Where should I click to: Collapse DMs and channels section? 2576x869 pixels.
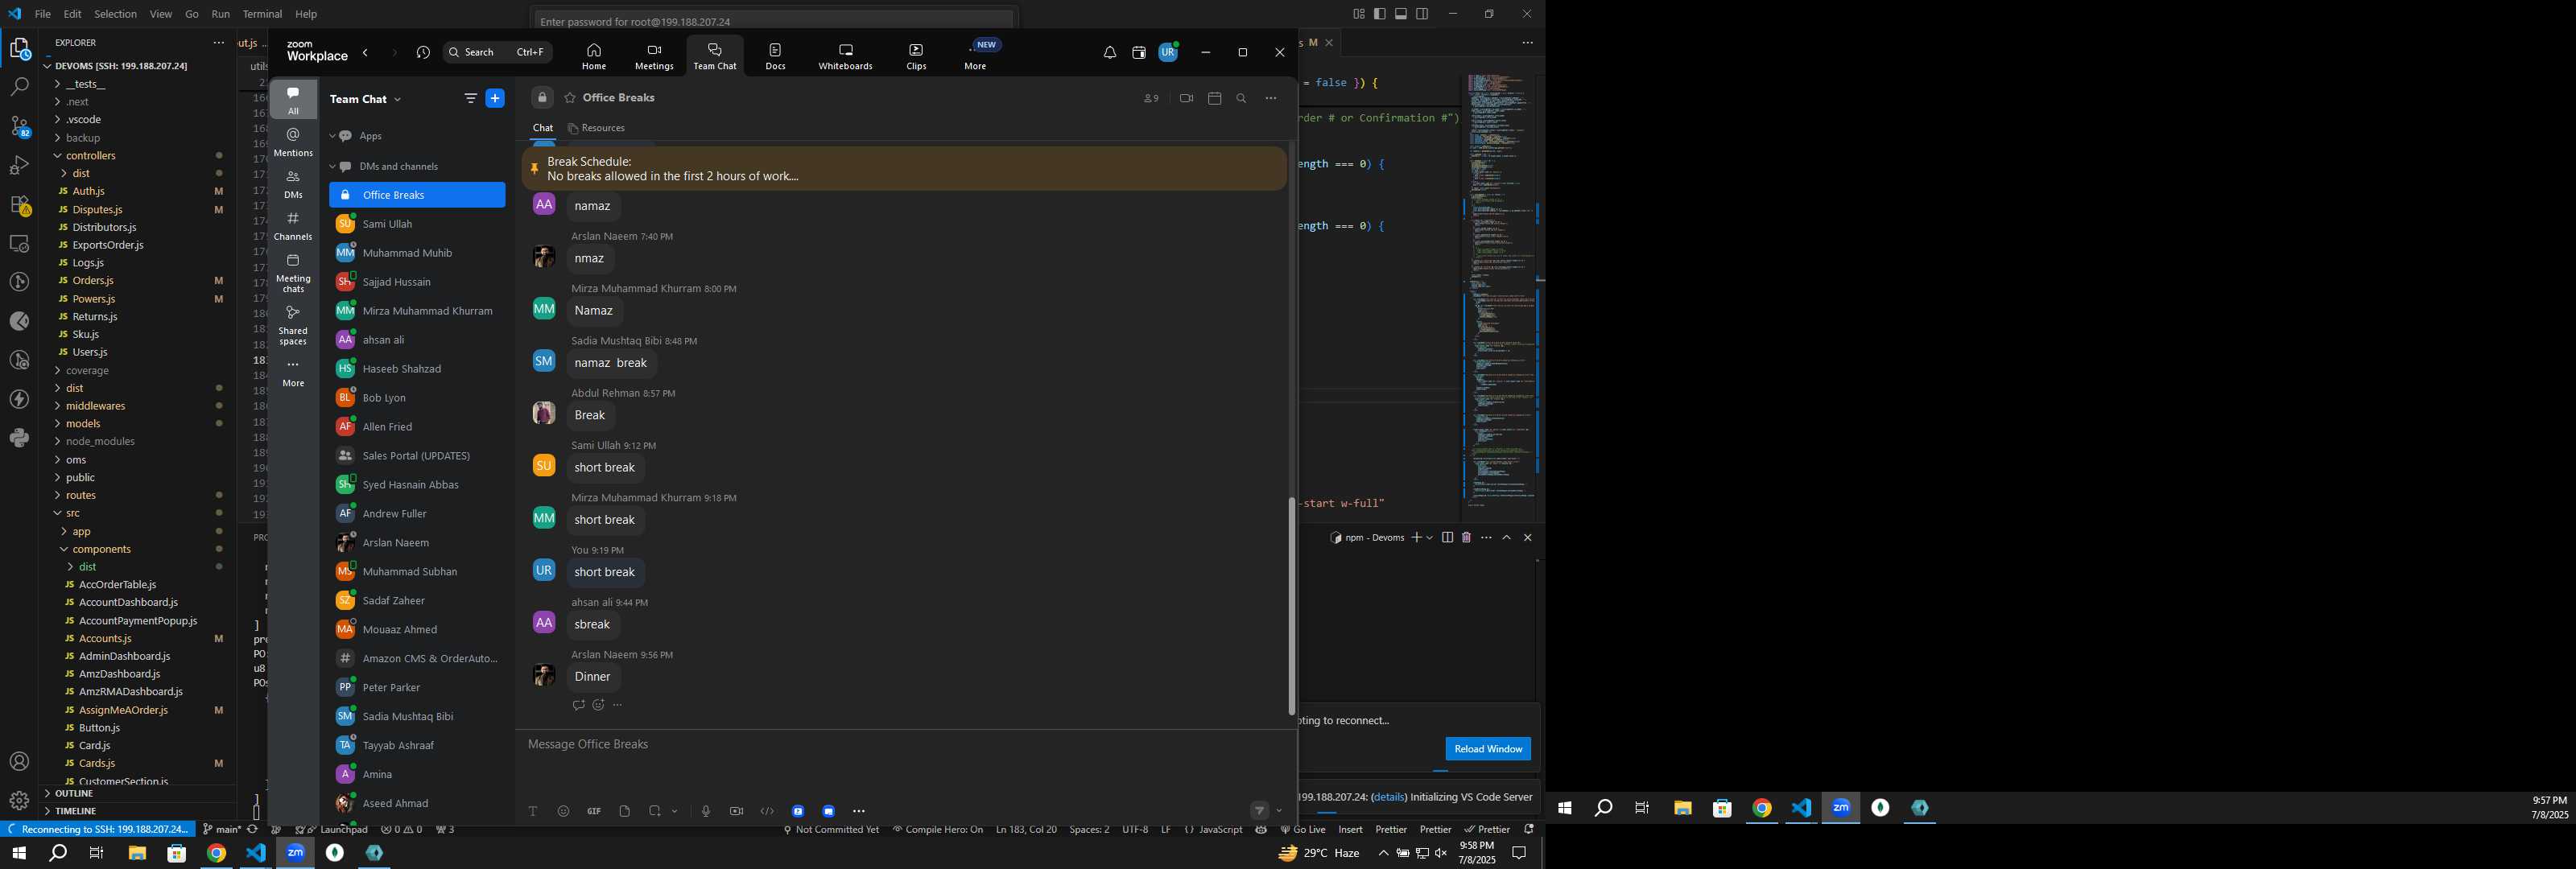pyautogui.click(x=332, y=167)
